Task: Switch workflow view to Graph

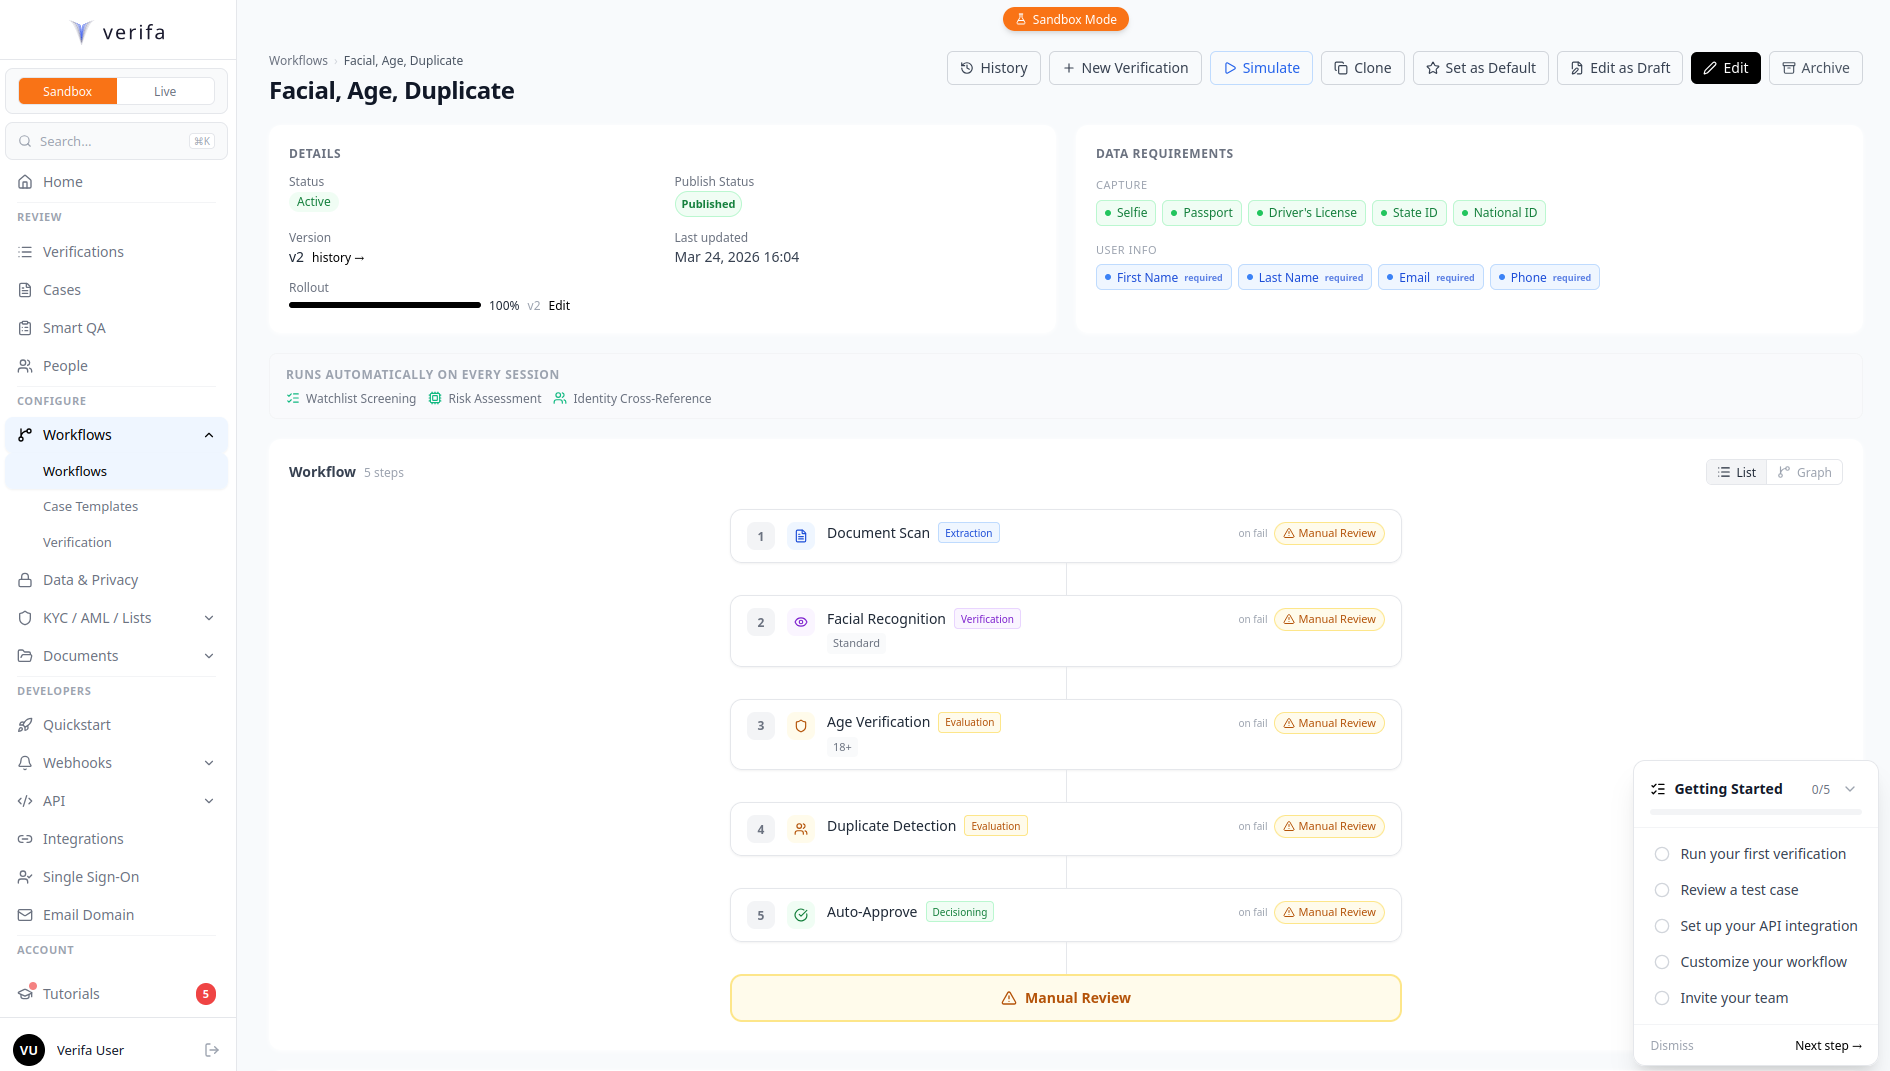Action: [1804, 471]
